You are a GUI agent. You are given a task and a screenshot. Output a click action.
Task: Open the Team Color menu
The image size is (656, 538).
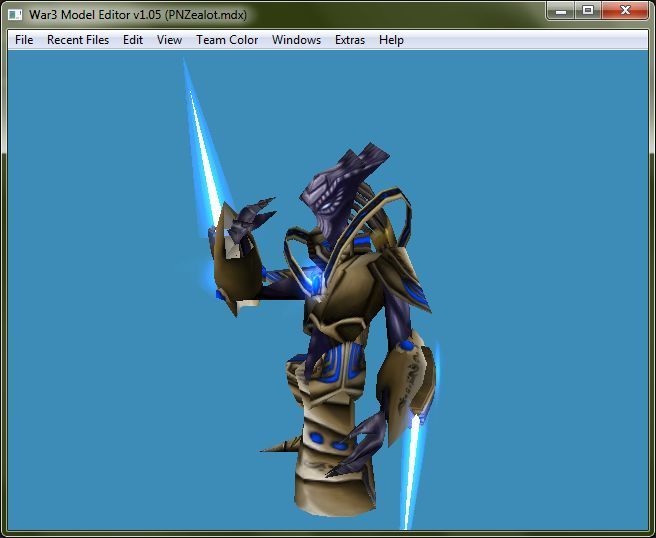point(227,40)
